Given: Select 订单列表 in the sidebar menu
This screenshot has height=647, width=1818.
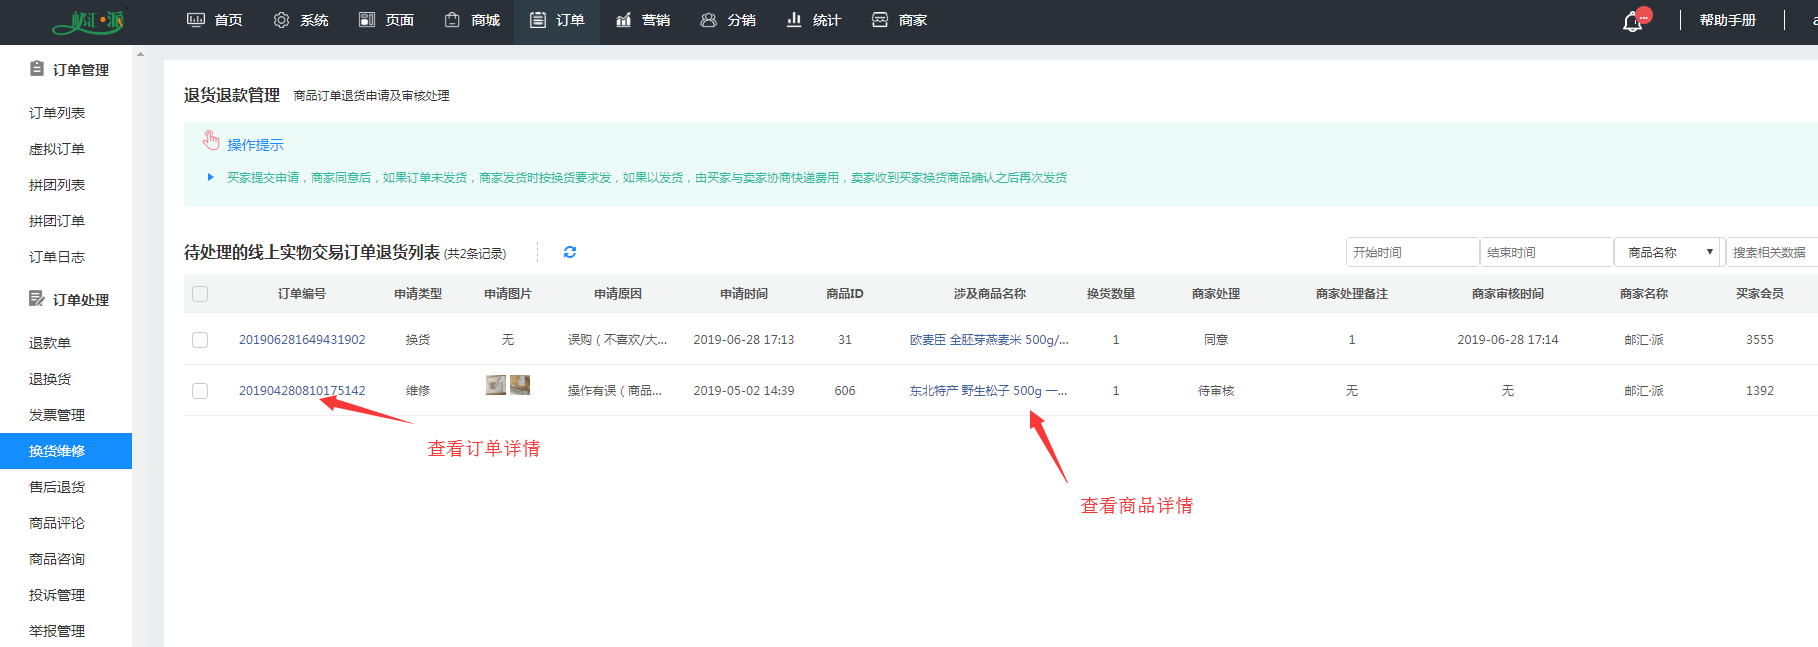Looking at the screenshot, I should (x=57, y=113).
